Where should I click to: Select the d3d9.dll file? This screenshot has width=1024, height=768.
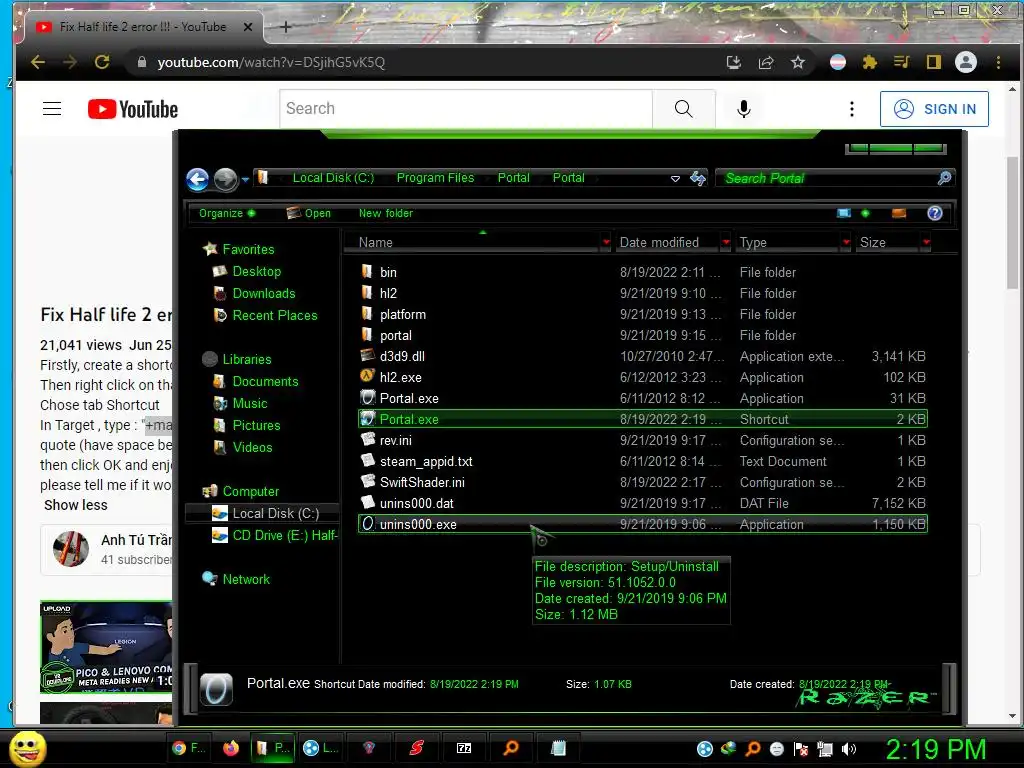[402, 356]
